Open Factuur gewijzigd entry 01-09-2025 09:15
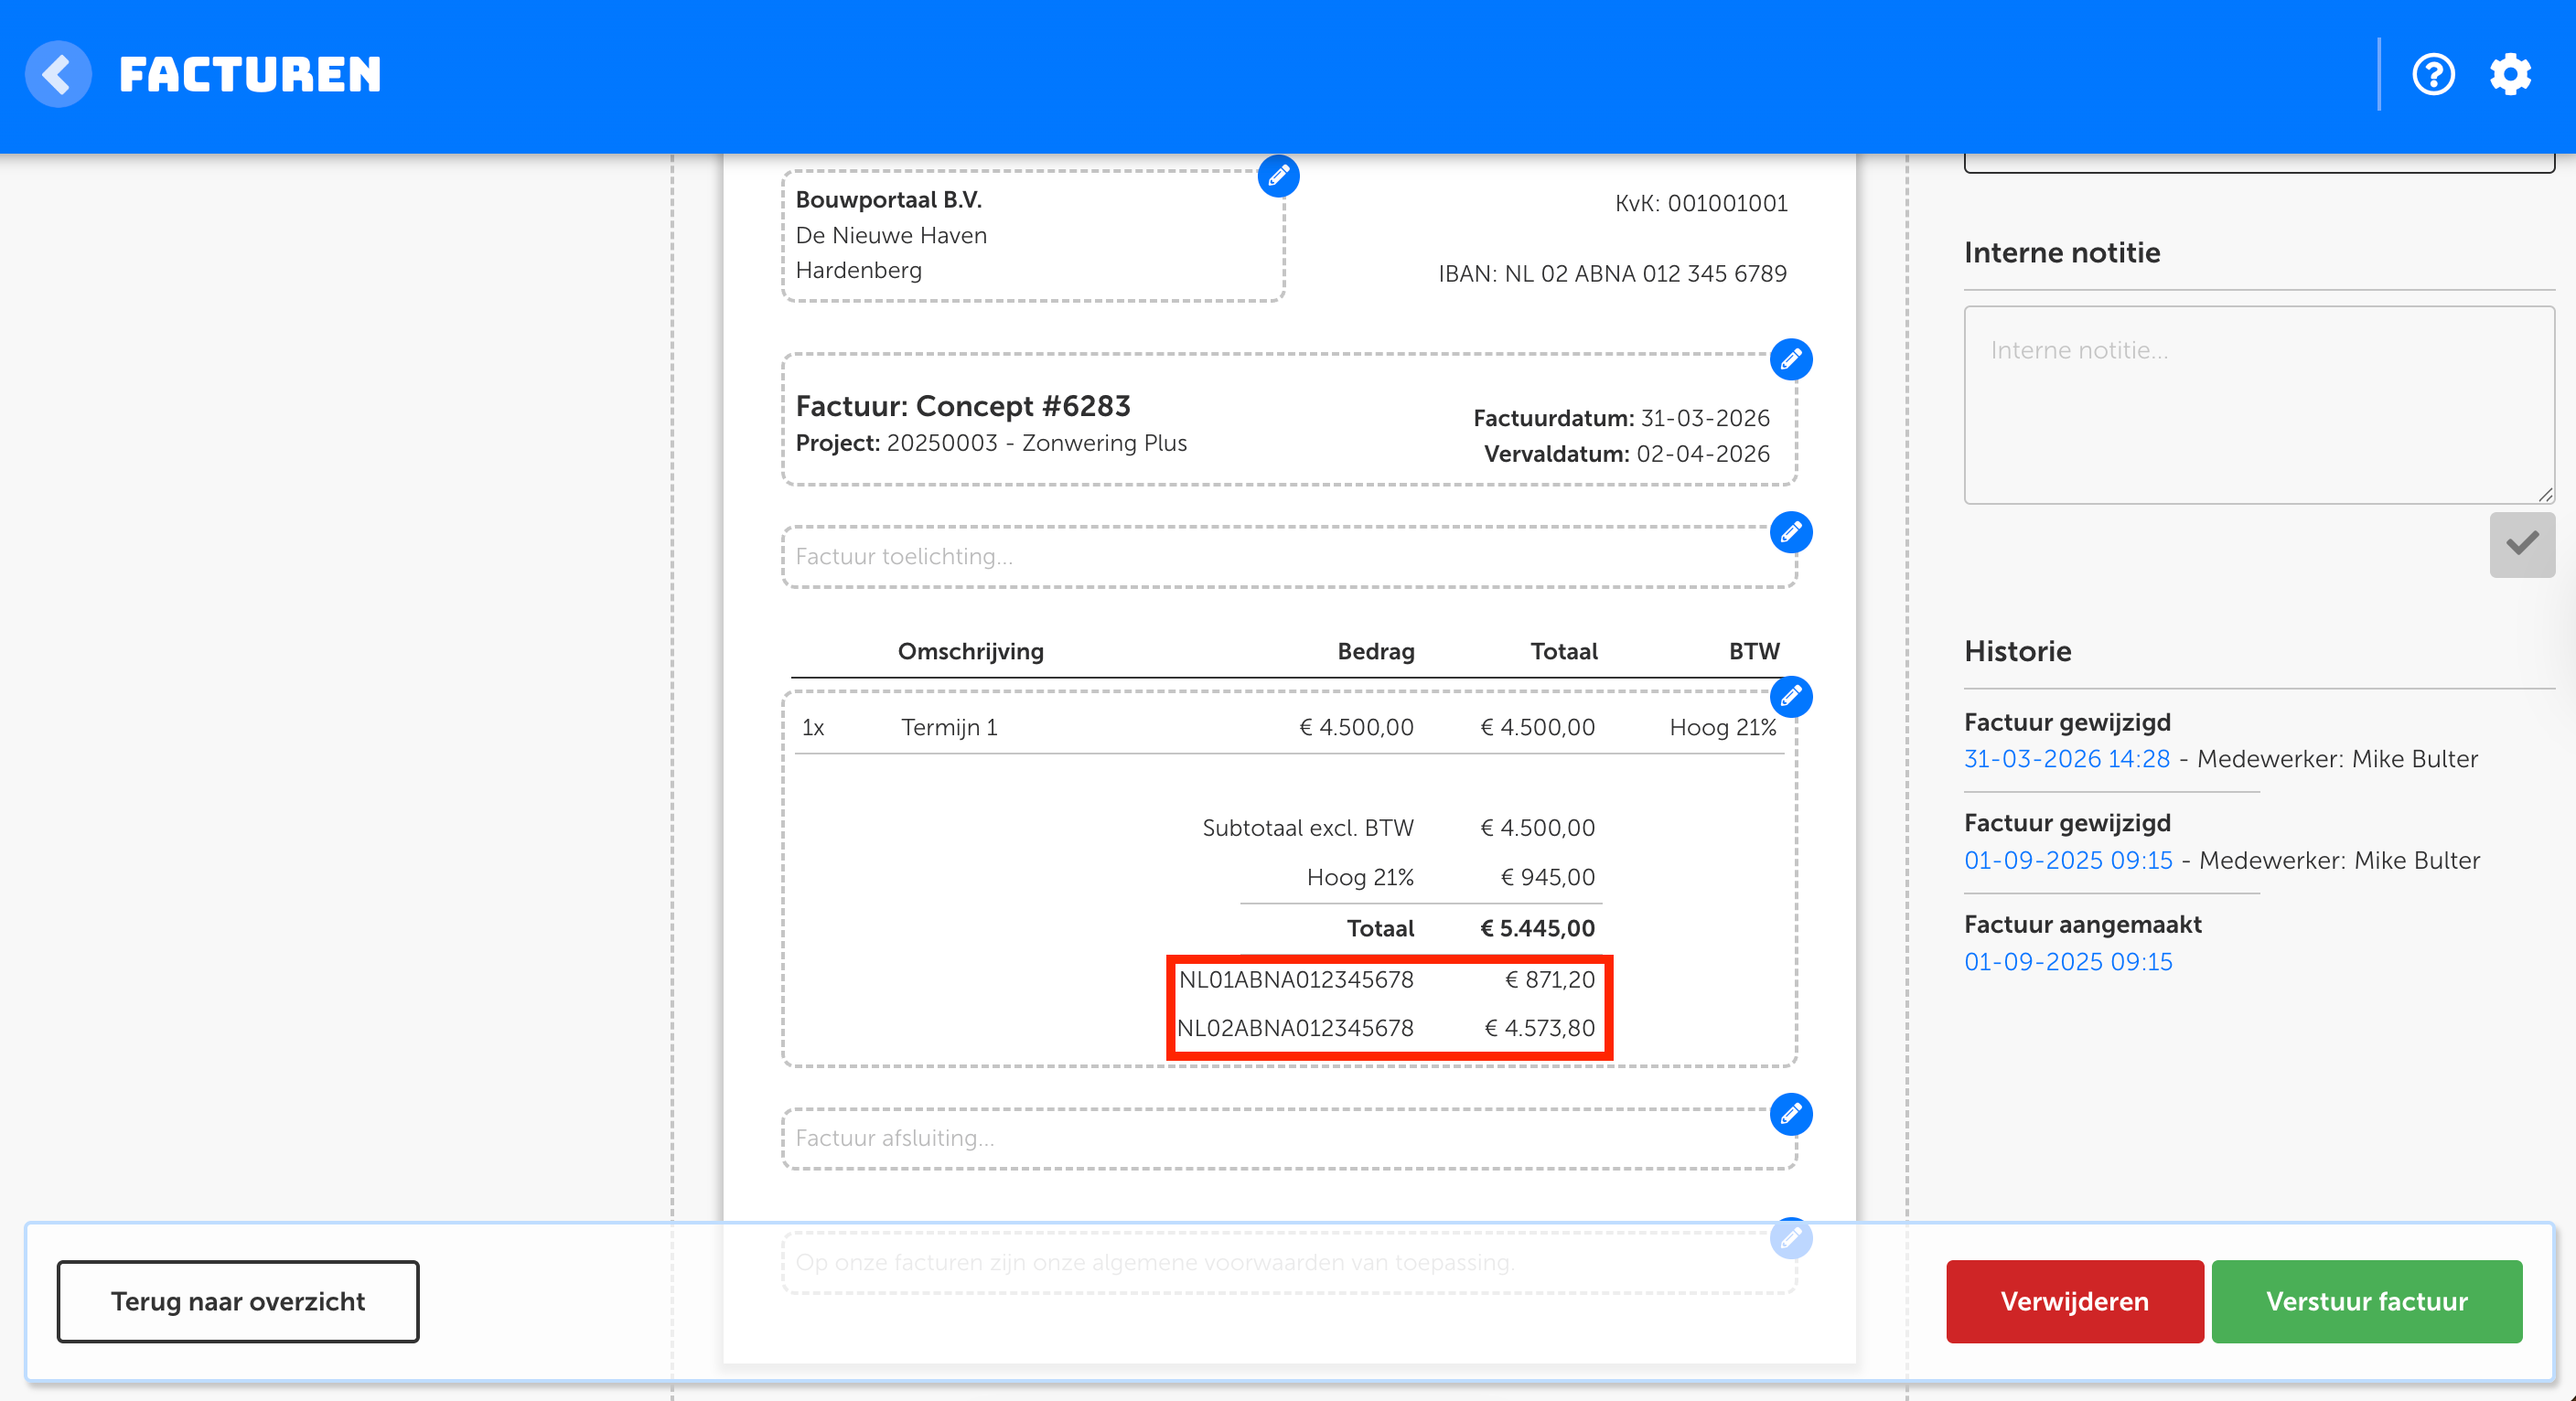Screen dimensions: 2576x1401 point(2068,860)
